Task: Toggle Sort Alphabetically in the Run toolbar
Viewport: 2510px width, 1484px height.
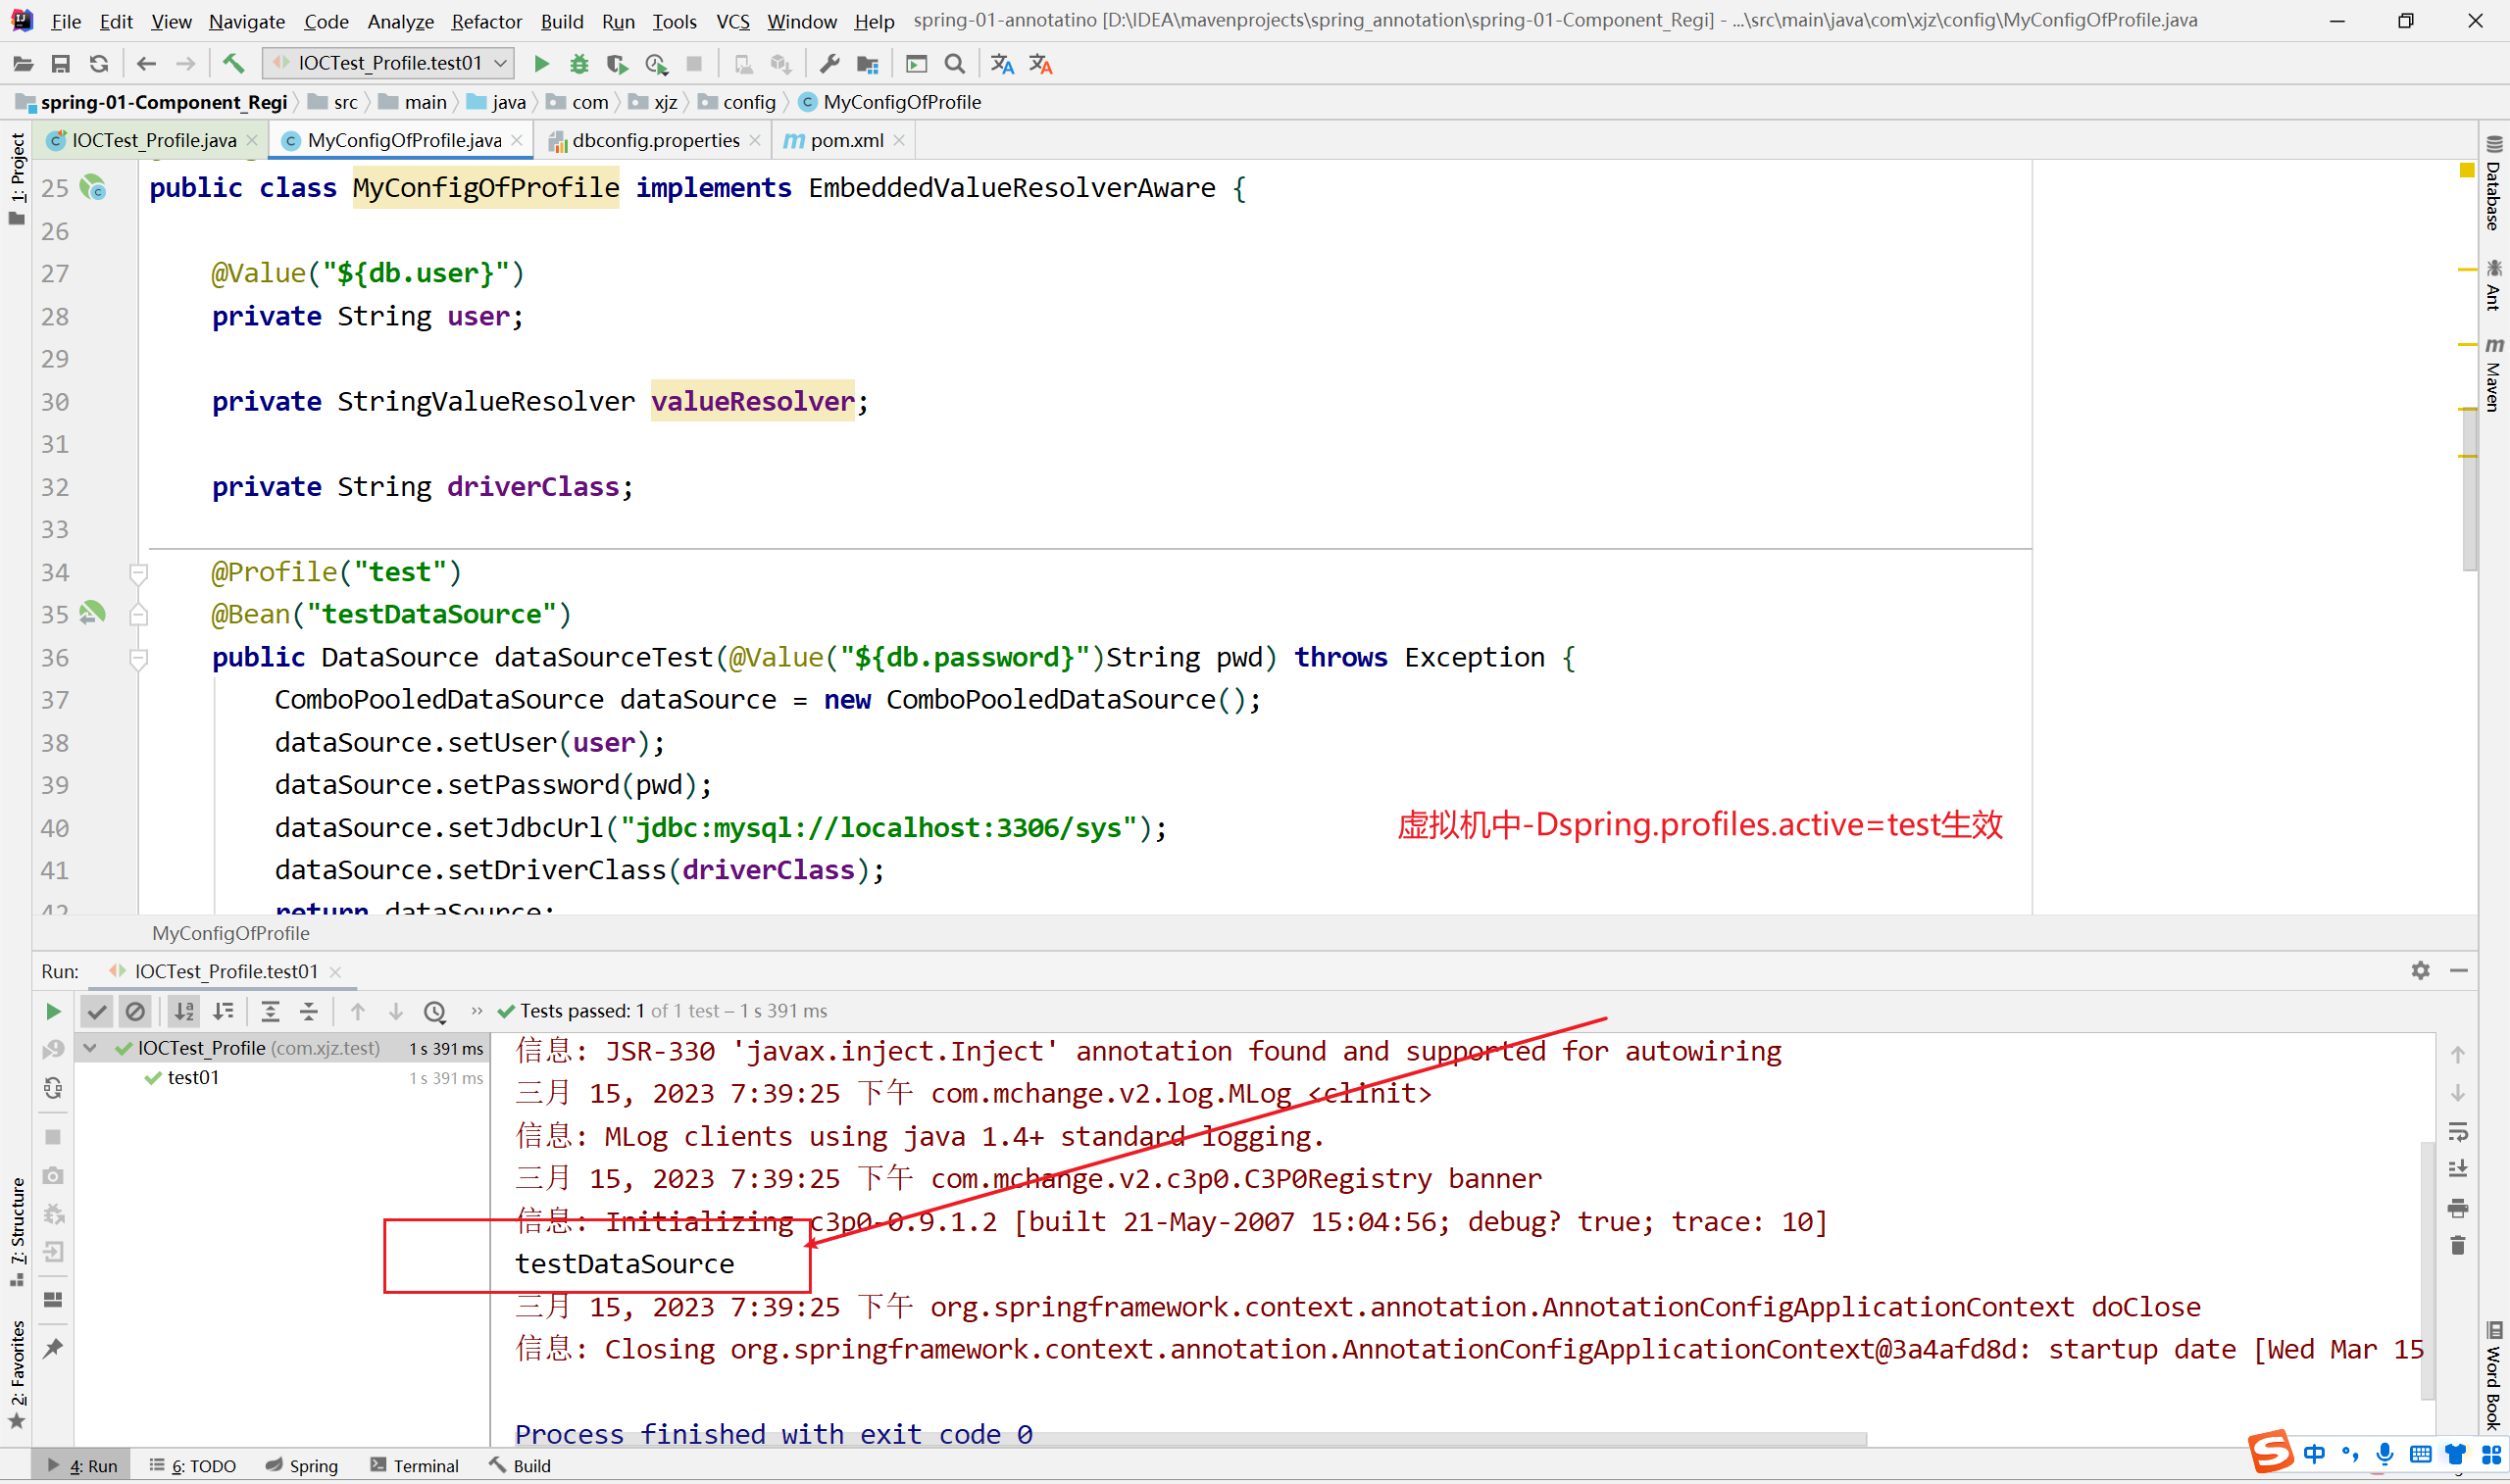Action: (184, 1011)
